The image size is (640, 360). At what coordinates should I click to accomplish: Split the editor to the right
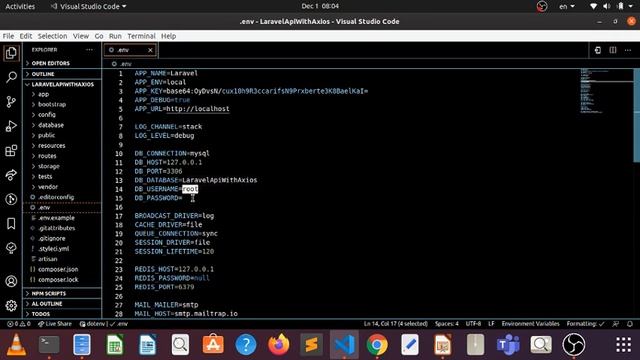613,50
